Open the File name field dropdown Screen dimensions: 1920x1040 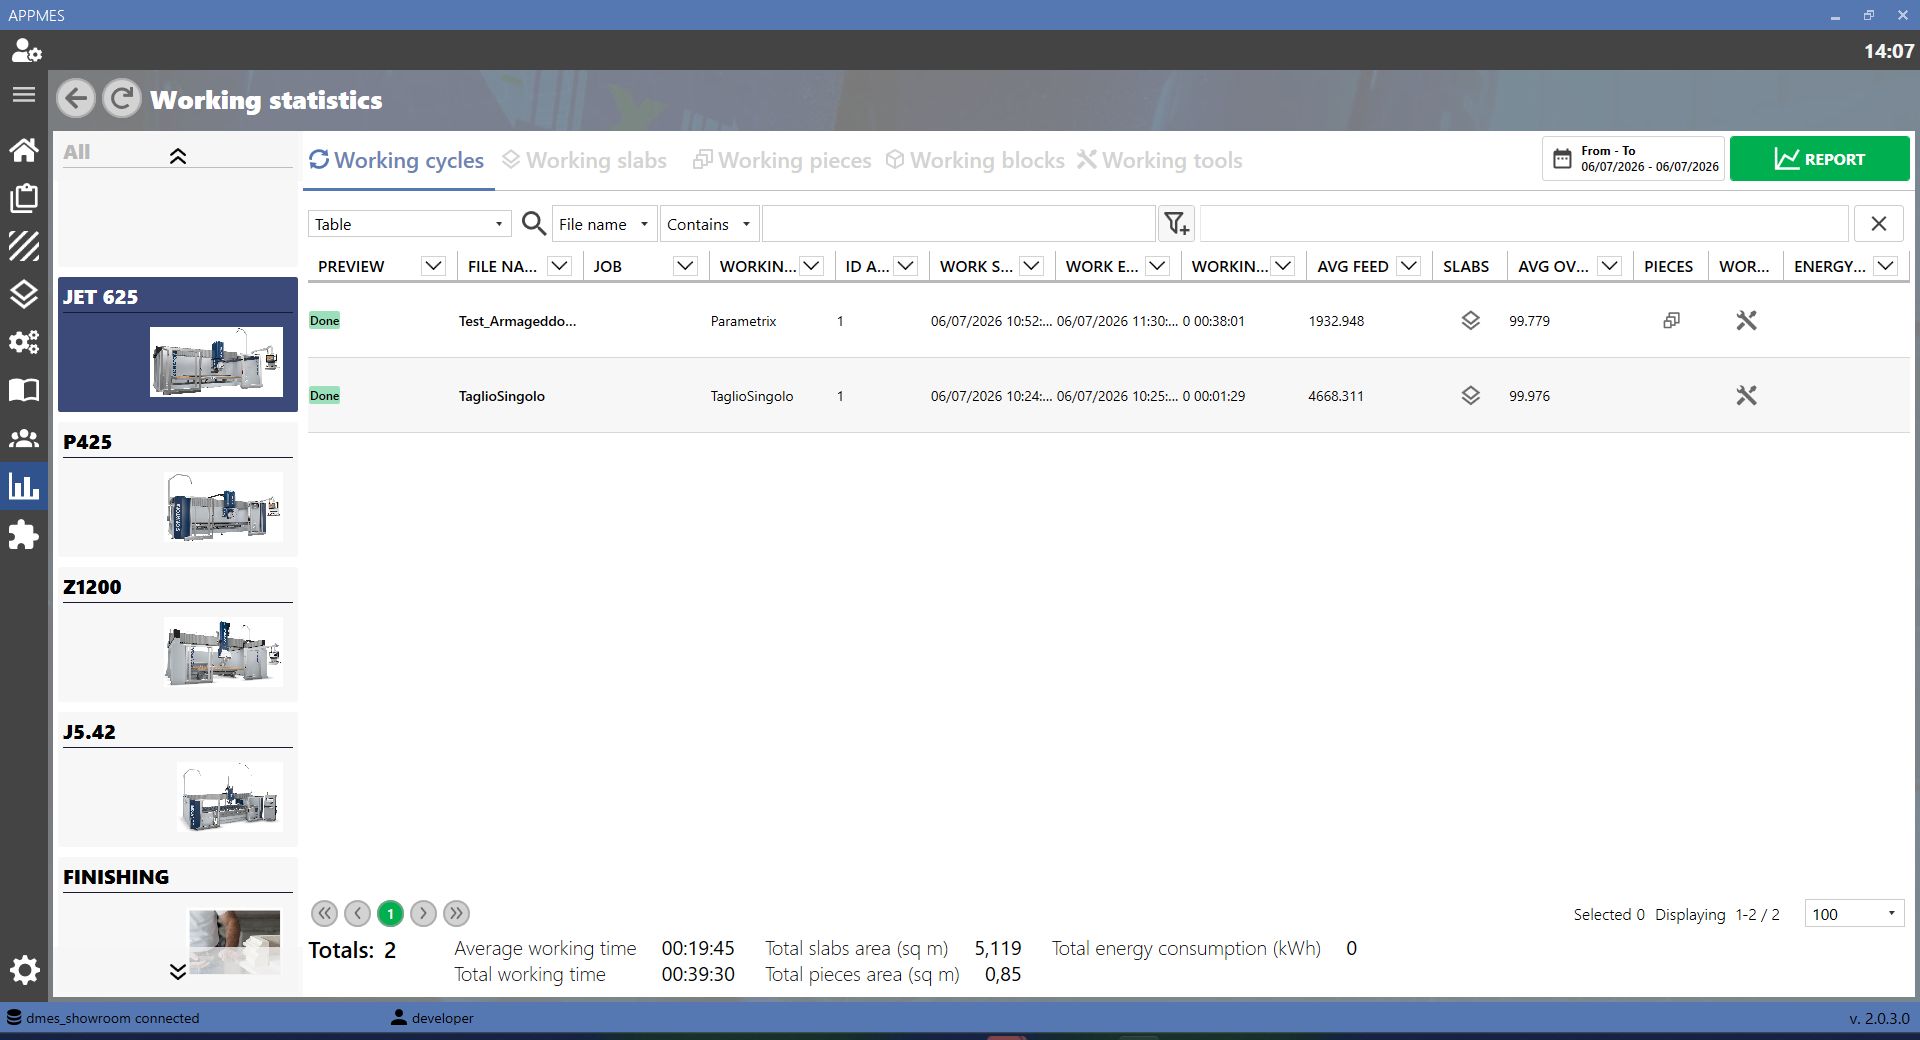pos(604,224)
